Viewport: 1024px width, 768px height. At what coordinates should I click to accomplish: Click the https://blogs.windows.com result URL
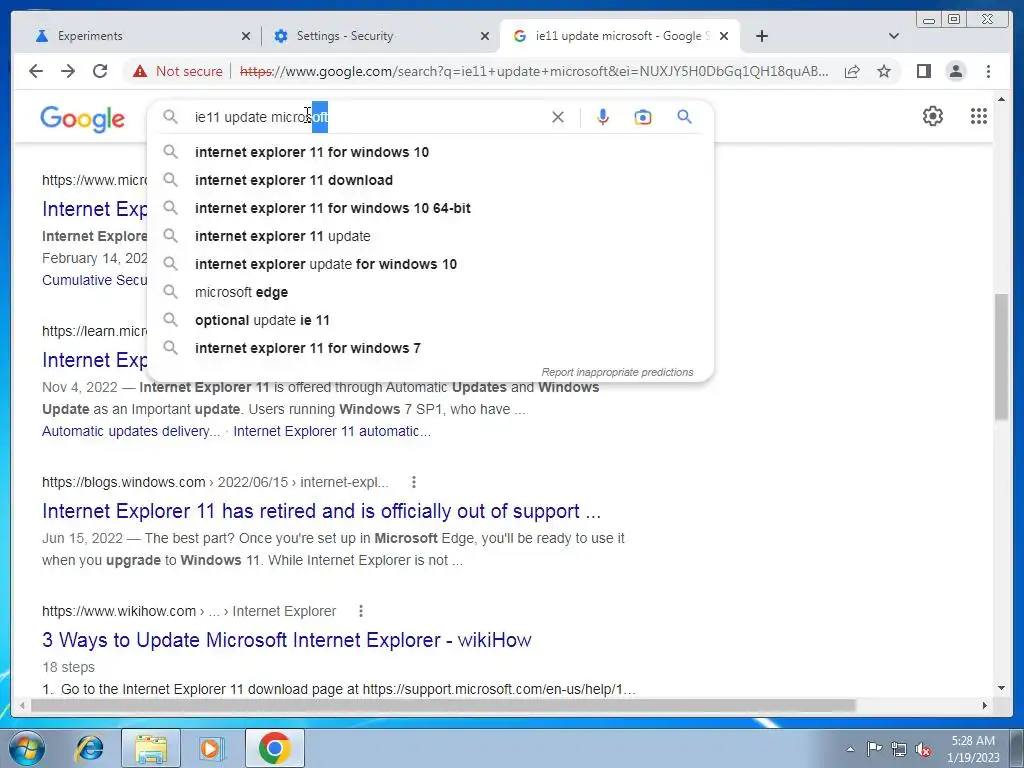216,482
